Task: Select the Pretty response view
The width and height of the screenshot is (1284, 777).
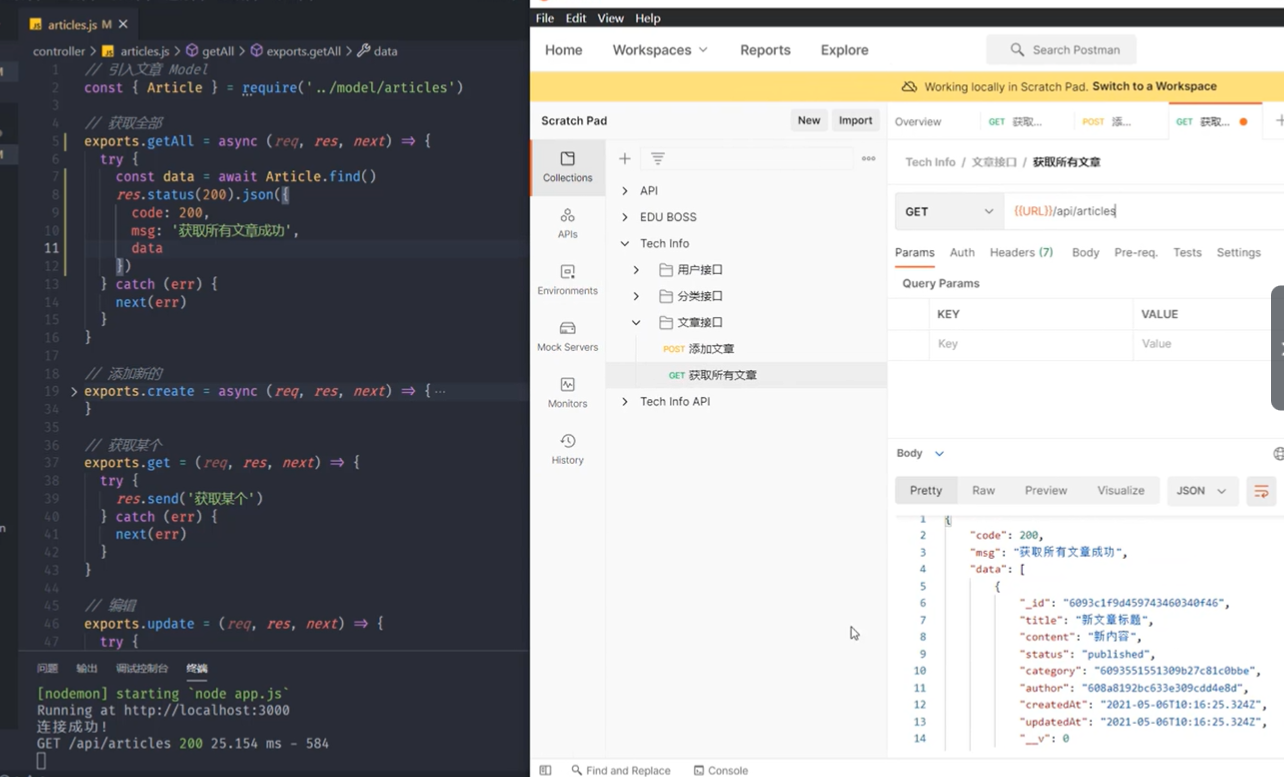Action: pos(926,491)
